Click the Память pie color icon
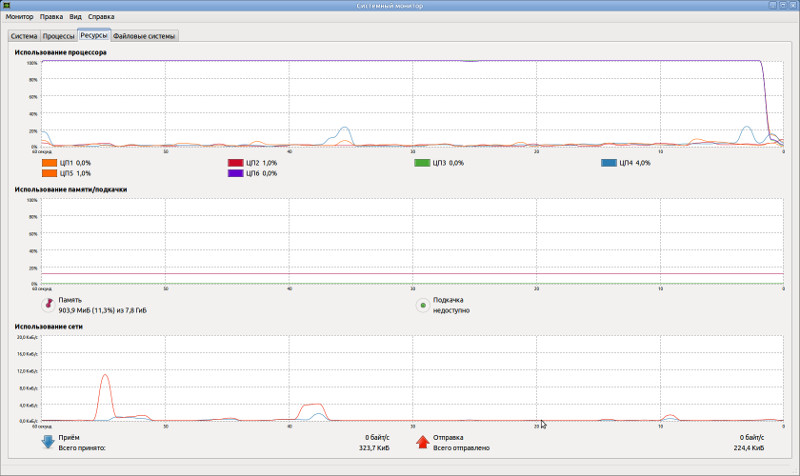The width and height of the screenshot is (800, 476). coord(48,305)
